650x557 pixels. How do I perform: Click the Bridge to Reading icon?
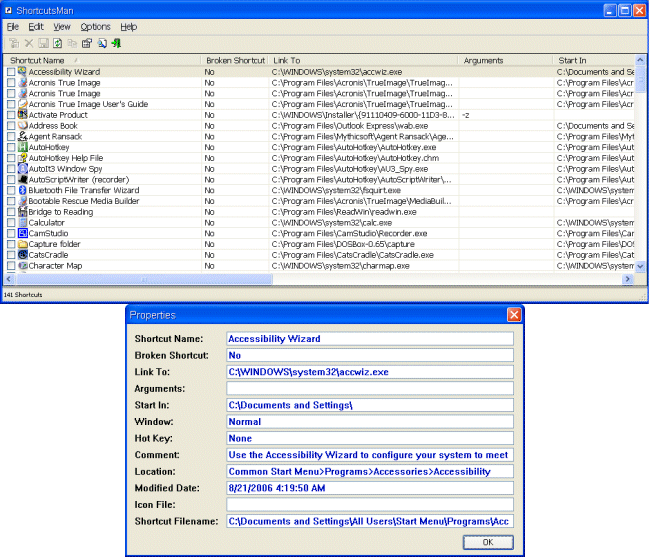(22, 211)
